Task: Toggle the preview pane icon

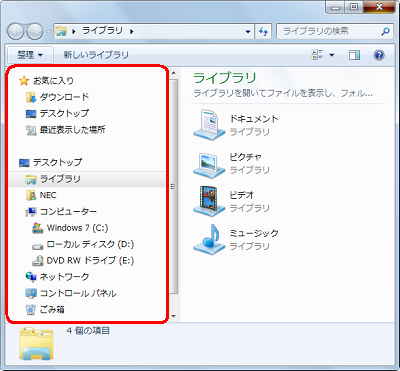Action: [x=354, y=55]
